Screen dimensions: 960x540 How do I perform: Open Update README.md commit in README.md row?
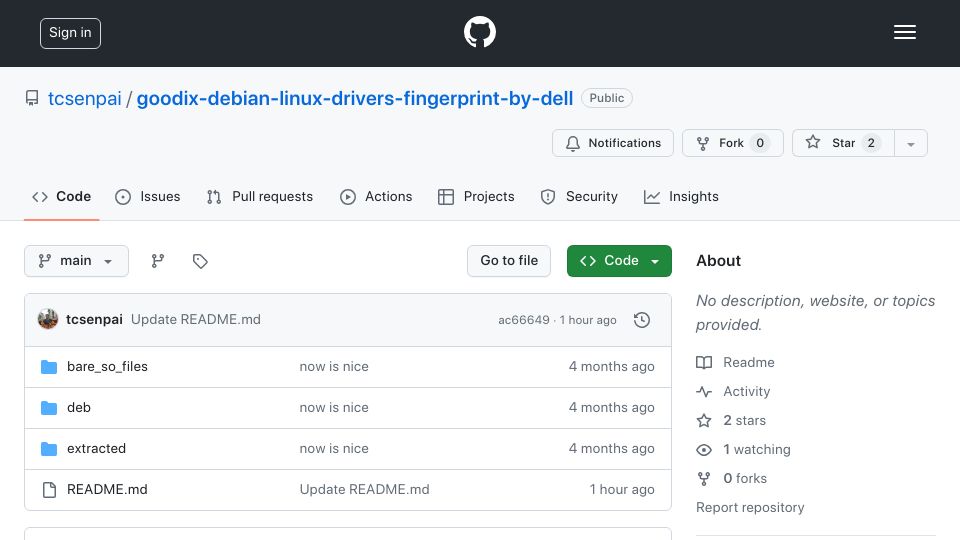[364, 490]
